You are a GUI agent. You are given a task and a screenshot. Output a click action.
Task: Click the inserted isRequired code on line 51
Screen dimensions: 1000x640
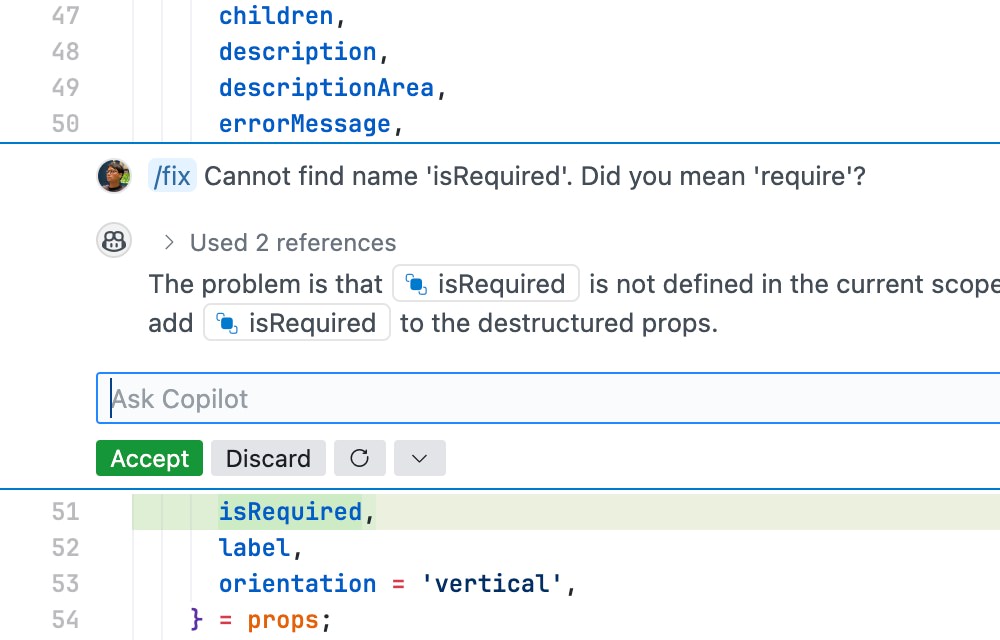click(x=290, y=512)
